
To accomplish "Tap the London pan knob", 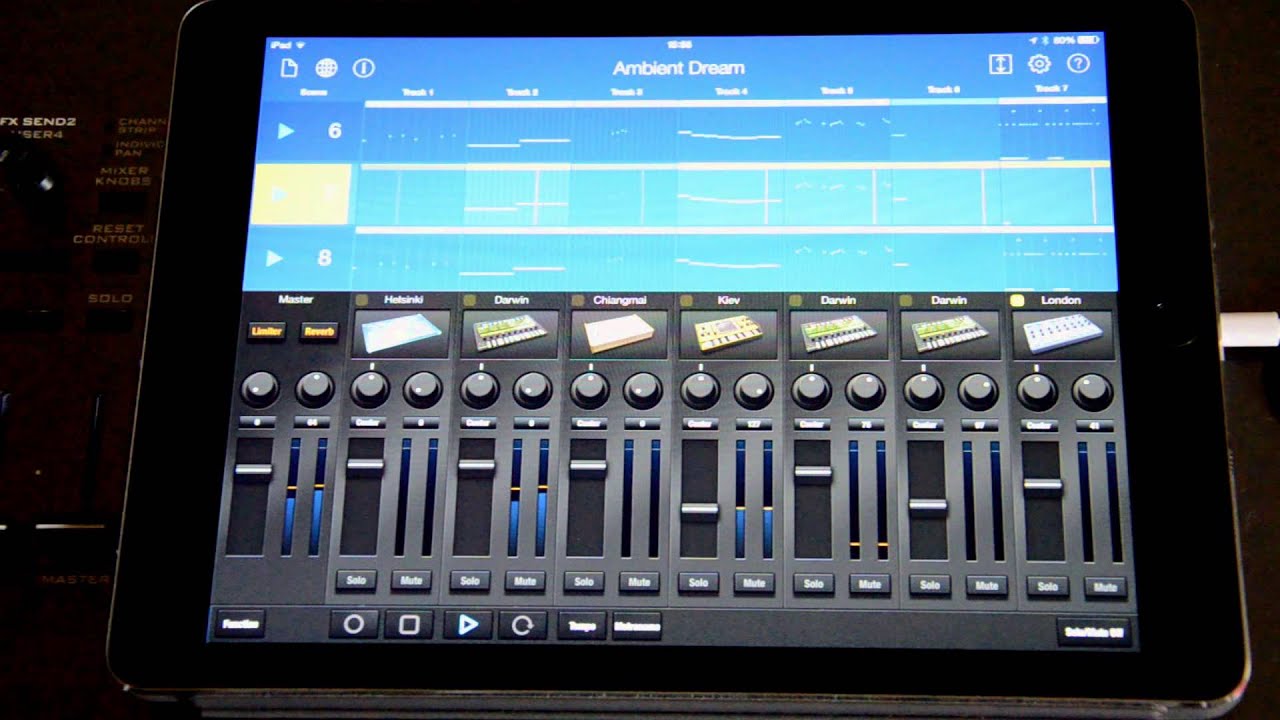I will 1036,391.
